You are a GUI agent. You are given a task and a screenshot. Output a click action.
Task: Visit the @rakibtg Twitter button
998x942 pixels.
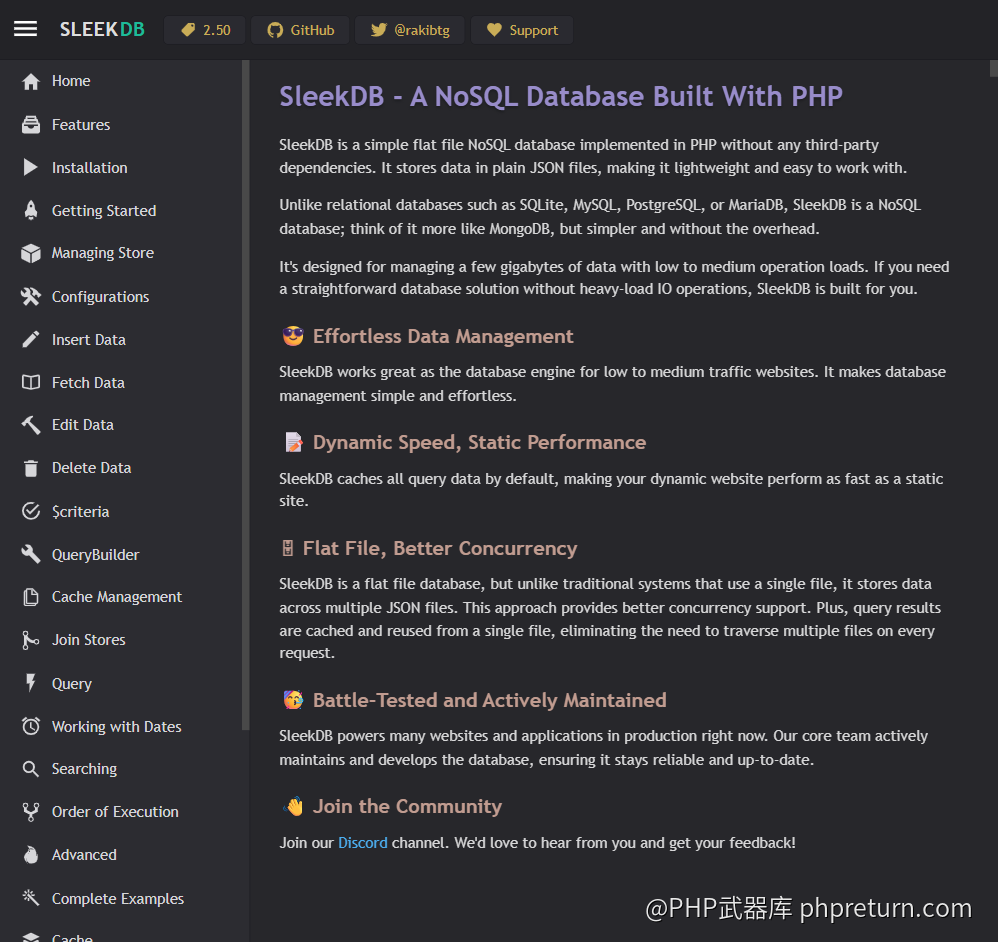pos(410,30)
